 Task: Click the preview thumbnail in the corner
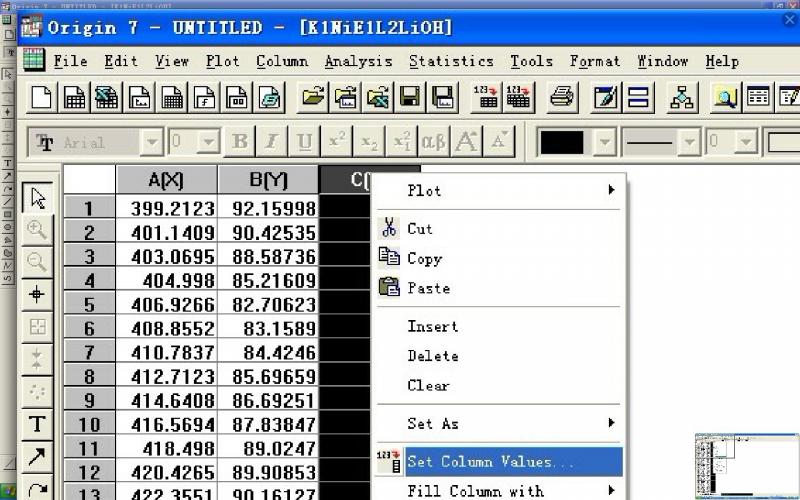click(747, 466)
